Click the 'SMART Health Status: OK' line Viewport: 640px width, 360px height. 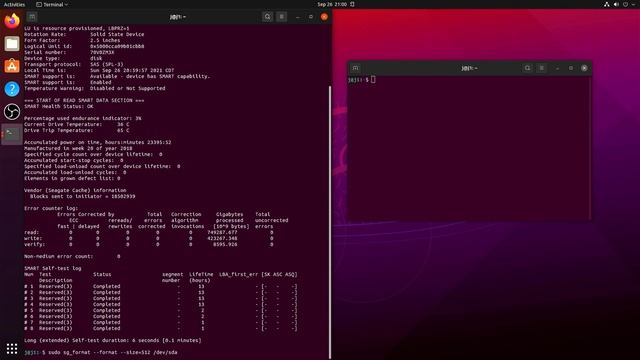pyautogui.click(x=59, y=106)
